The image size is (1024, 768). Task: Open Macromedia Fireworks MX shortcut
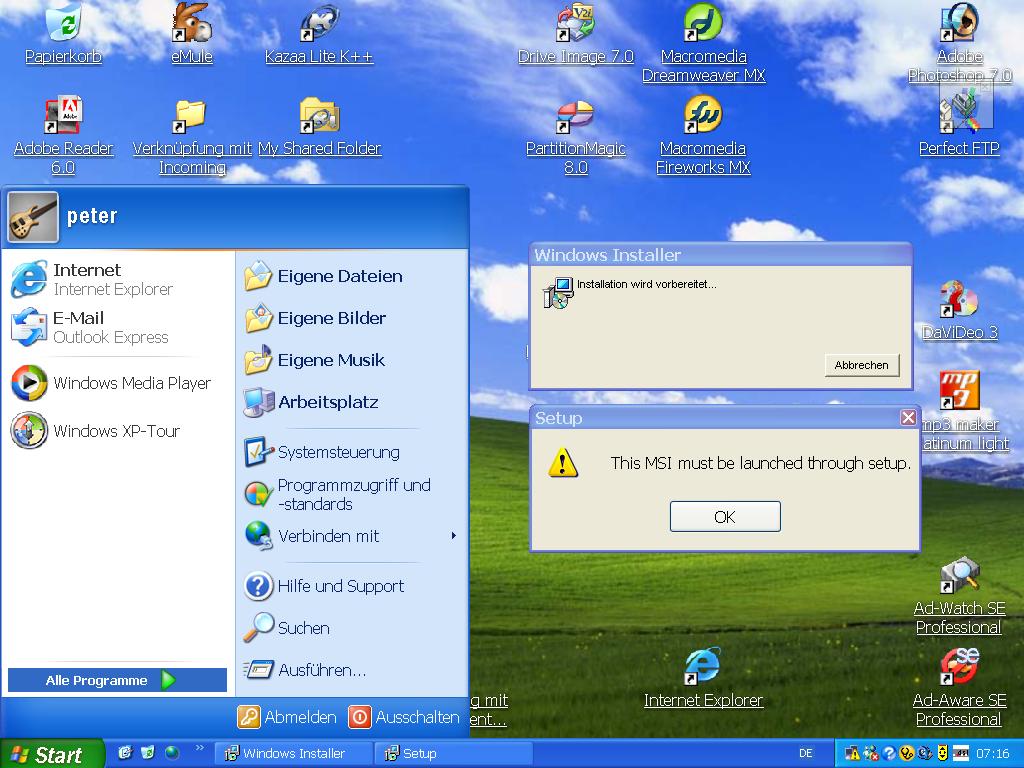[703, 136]
